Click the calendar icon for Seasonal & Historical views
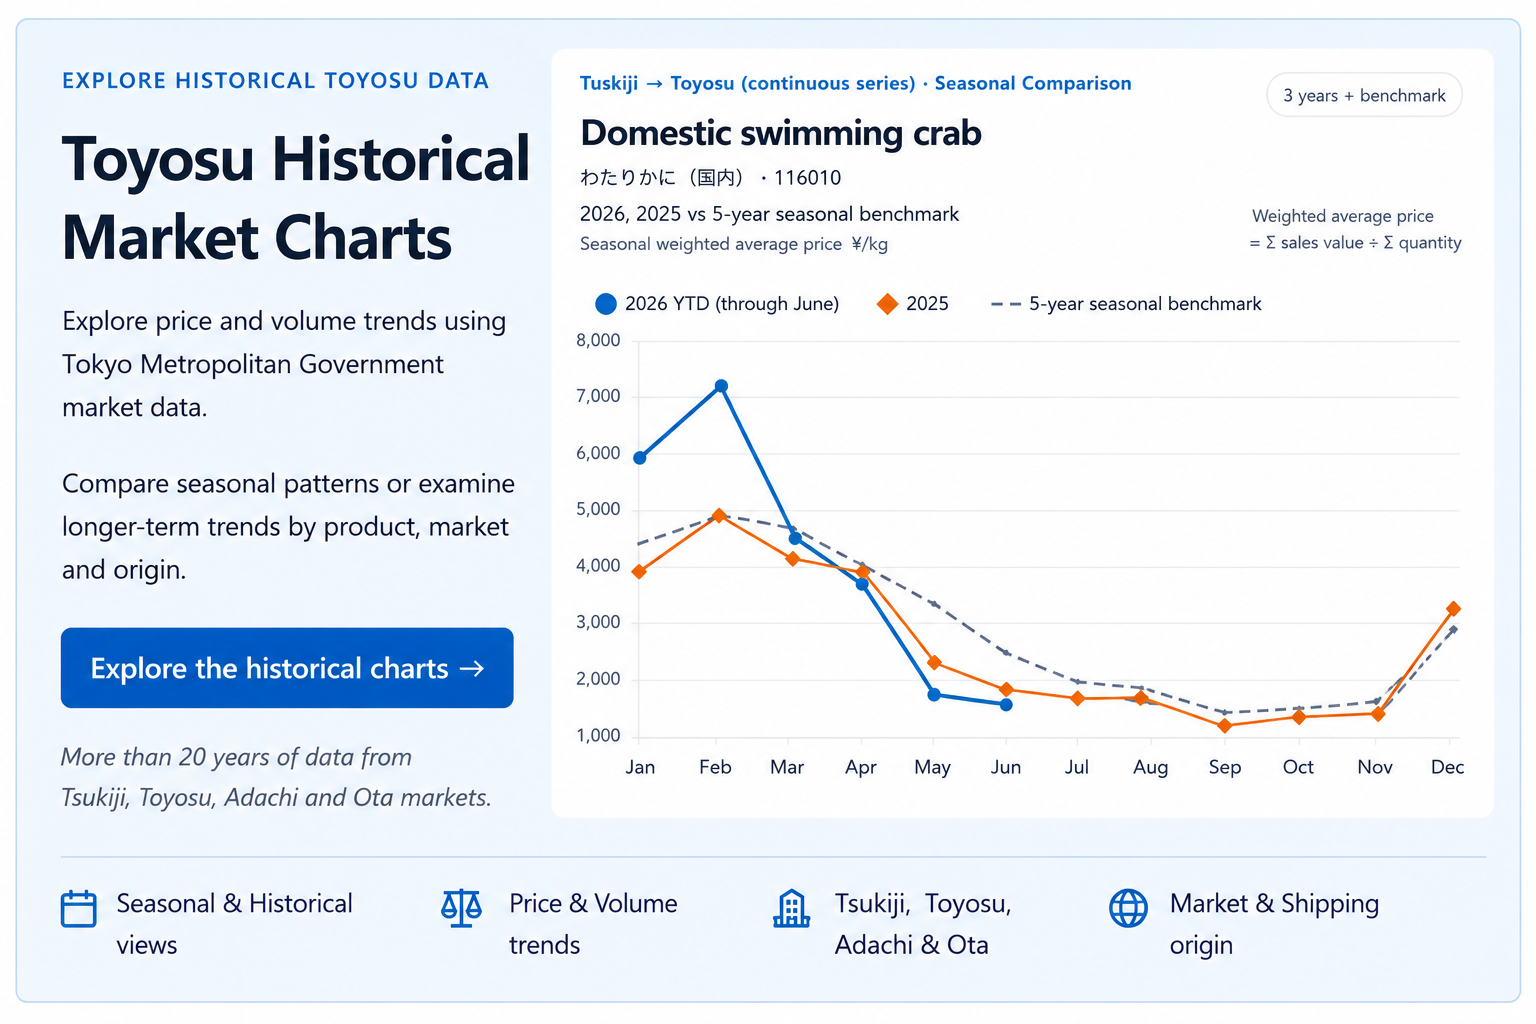The image size is (1536, 1024). (x=79, y=908)
